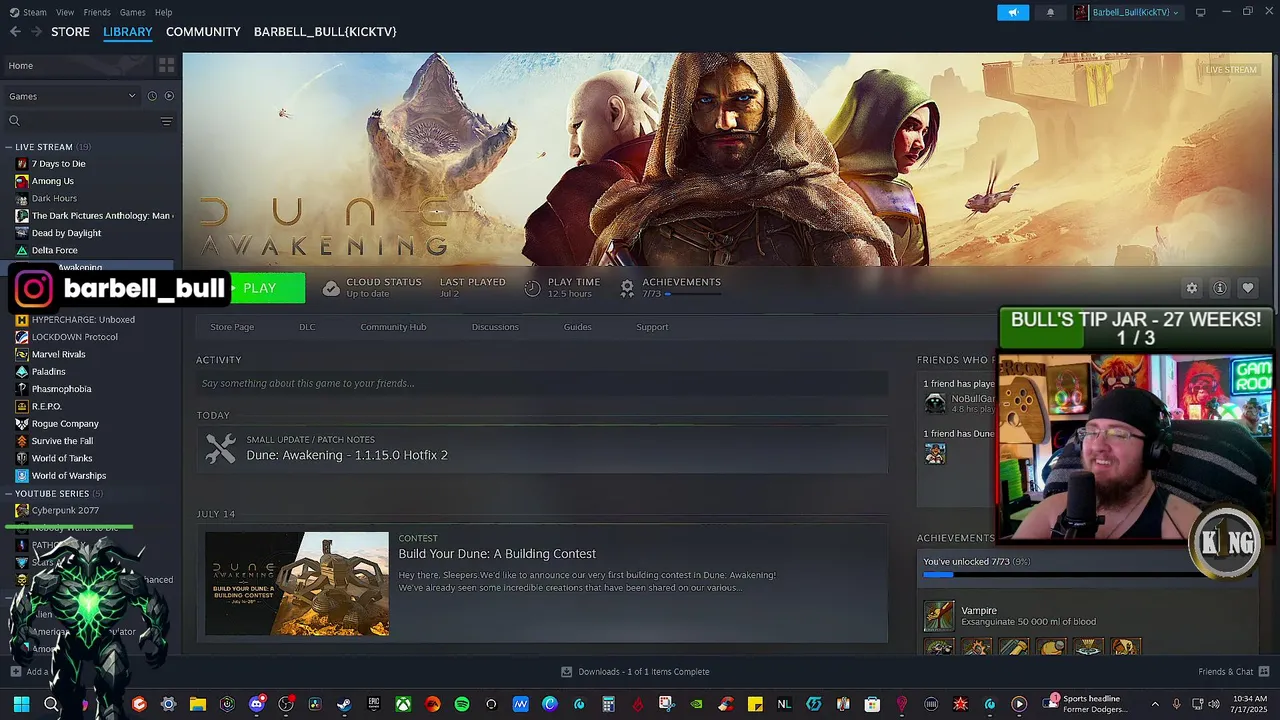1280x720 pixels.
Task: Open Friends & Chat
Action: coord(1234,672)
